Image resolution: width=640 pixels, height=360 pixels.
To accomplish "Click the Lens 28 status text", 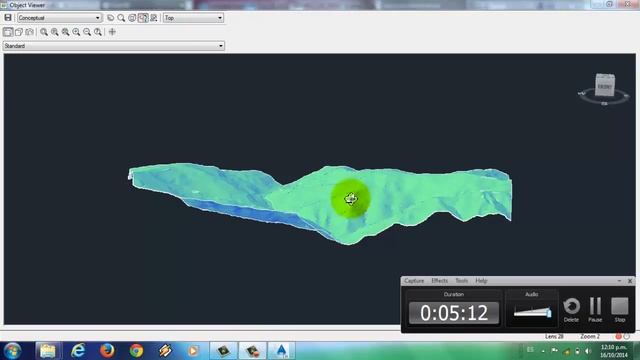I will (554, 336).
